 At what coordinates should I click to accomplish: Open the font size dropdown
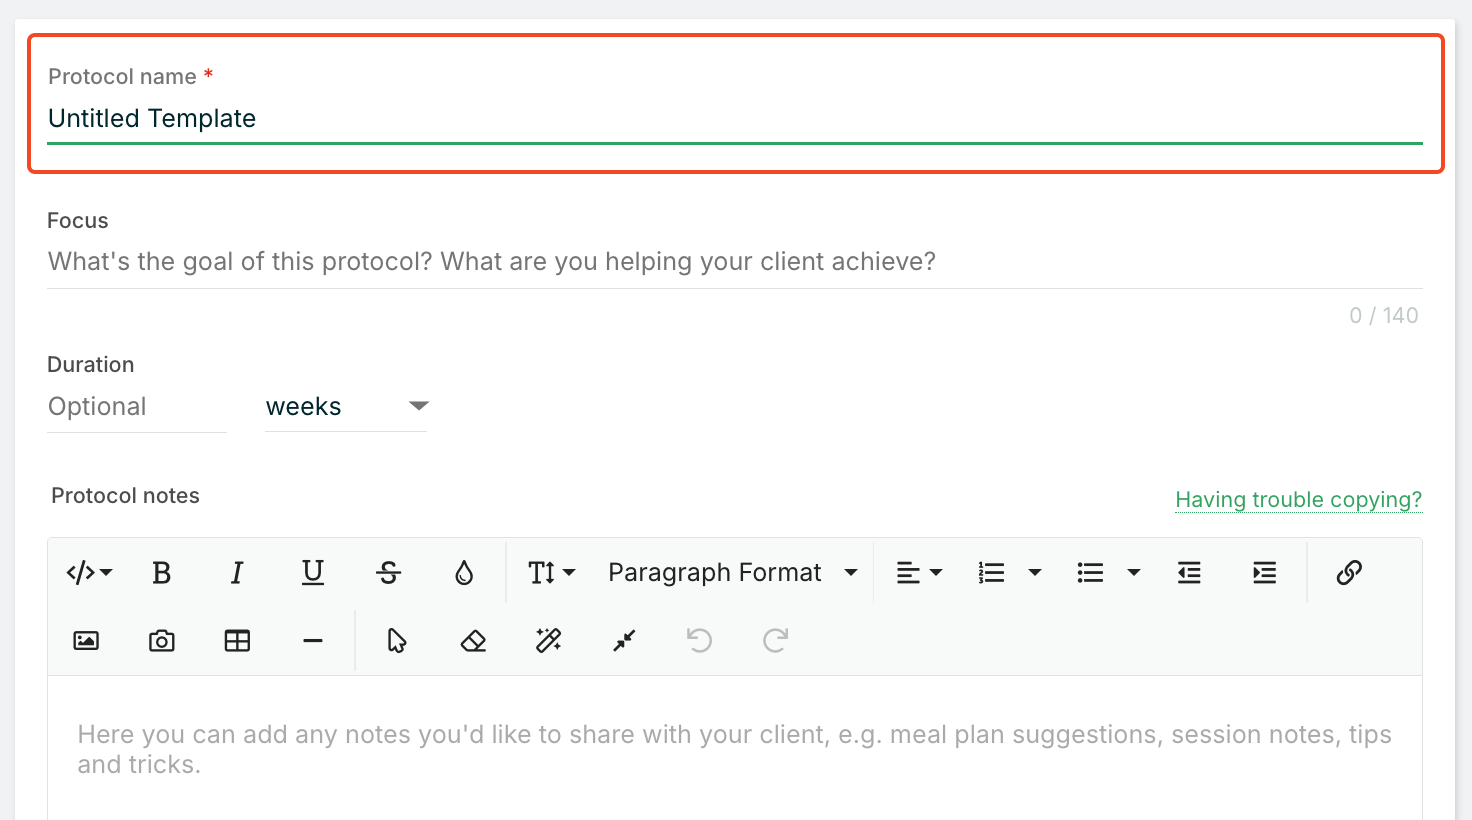point(551,573)
